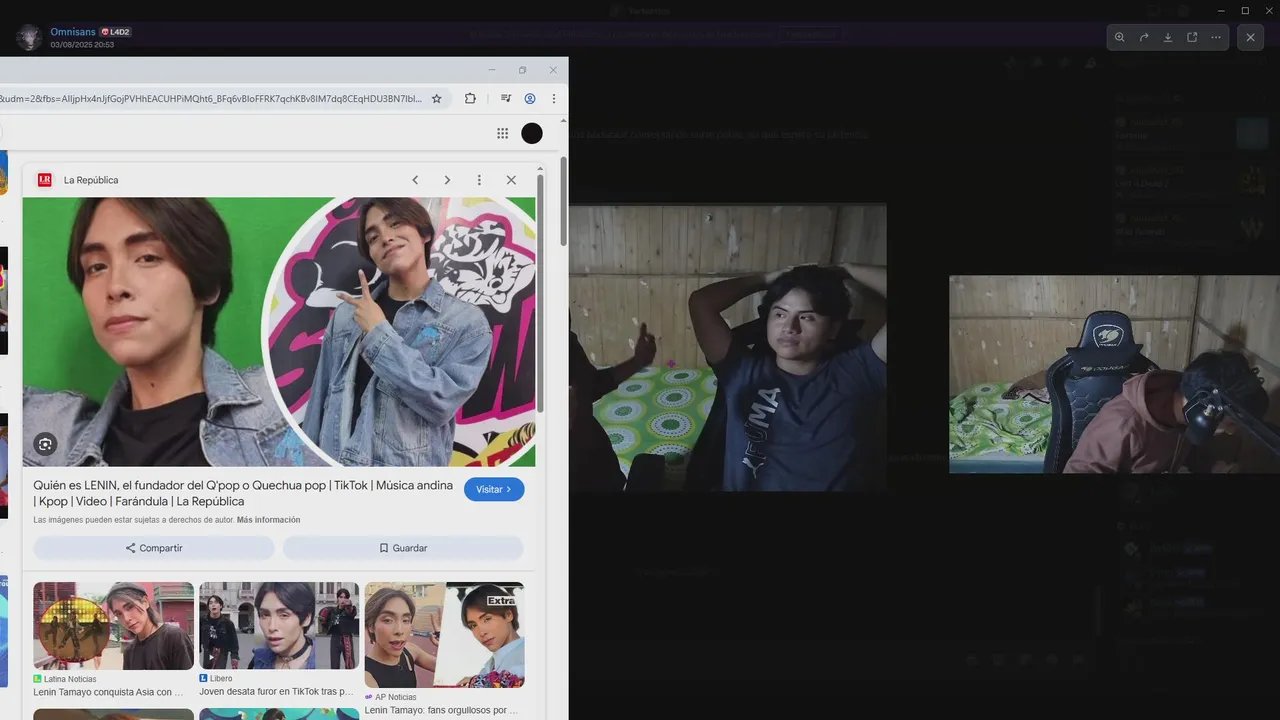Zoom into the image with the magnifier icon
Viewport: 1280px width, 720px height.
[1119, 37]
